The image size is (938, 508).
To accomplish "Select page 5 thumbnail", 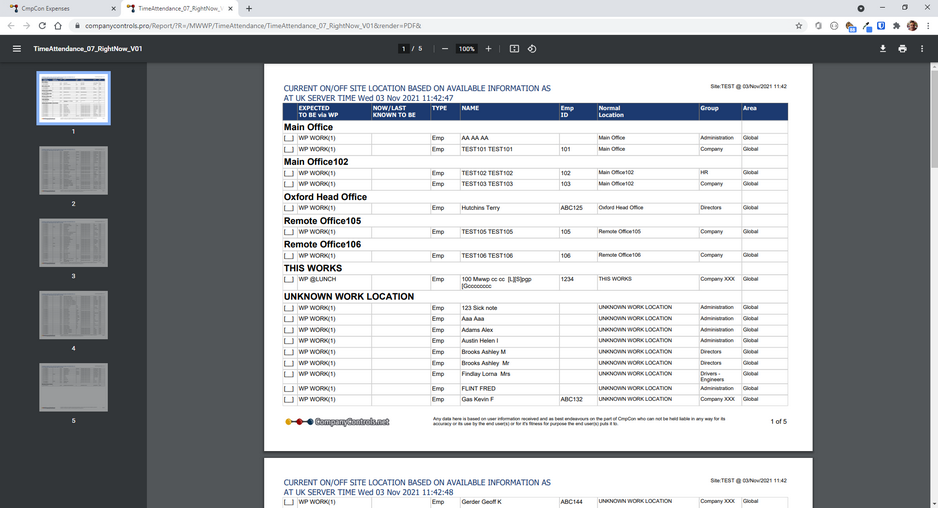I will pos(74,387).
